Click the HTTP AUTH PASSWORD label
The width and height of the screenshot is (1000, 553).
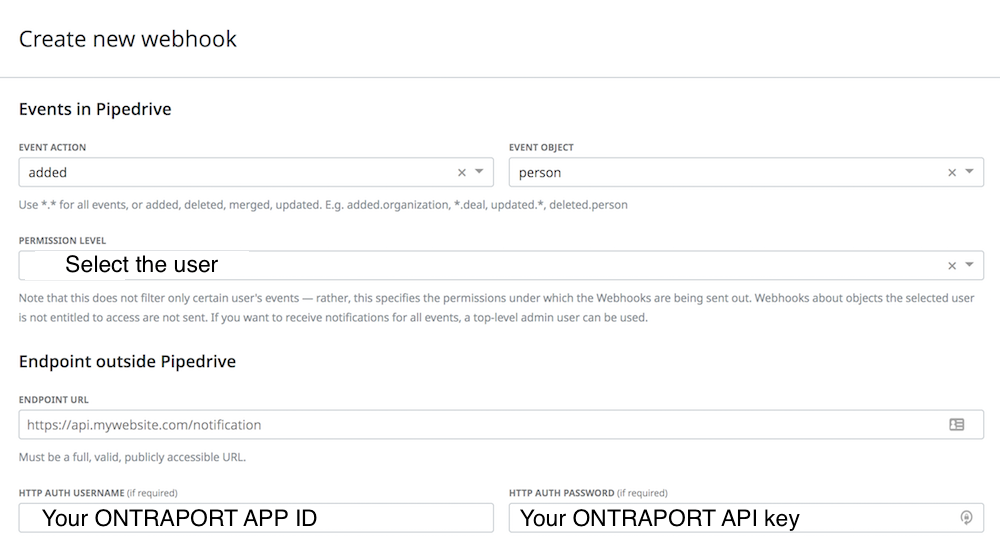[561, 493]
